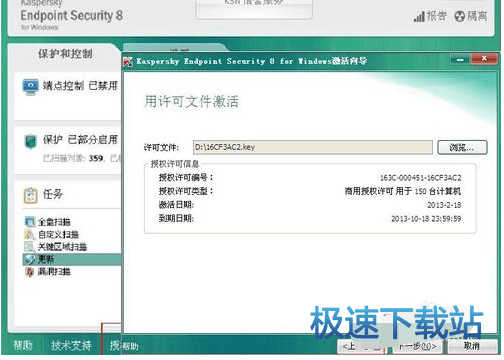Click the 更新 globe icon

point(30,259)
